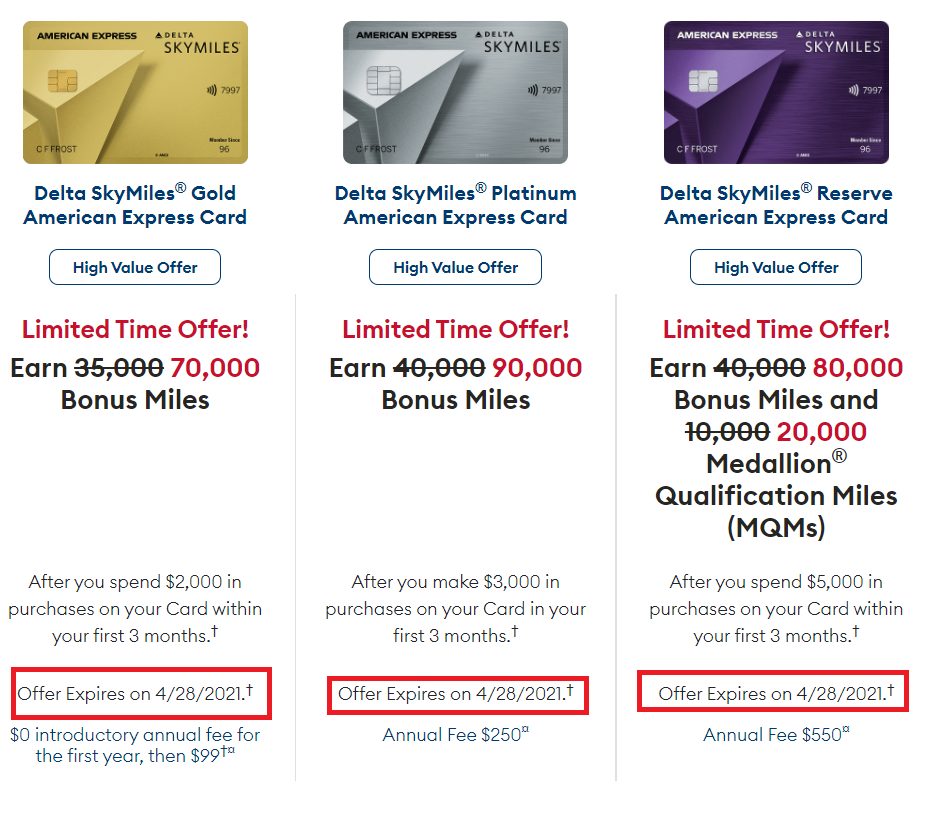This screenshot has width=932, height=828.
Task: Open the Delta SkyMiles Platinum American Express Card title link
Action: coord(455,205)
